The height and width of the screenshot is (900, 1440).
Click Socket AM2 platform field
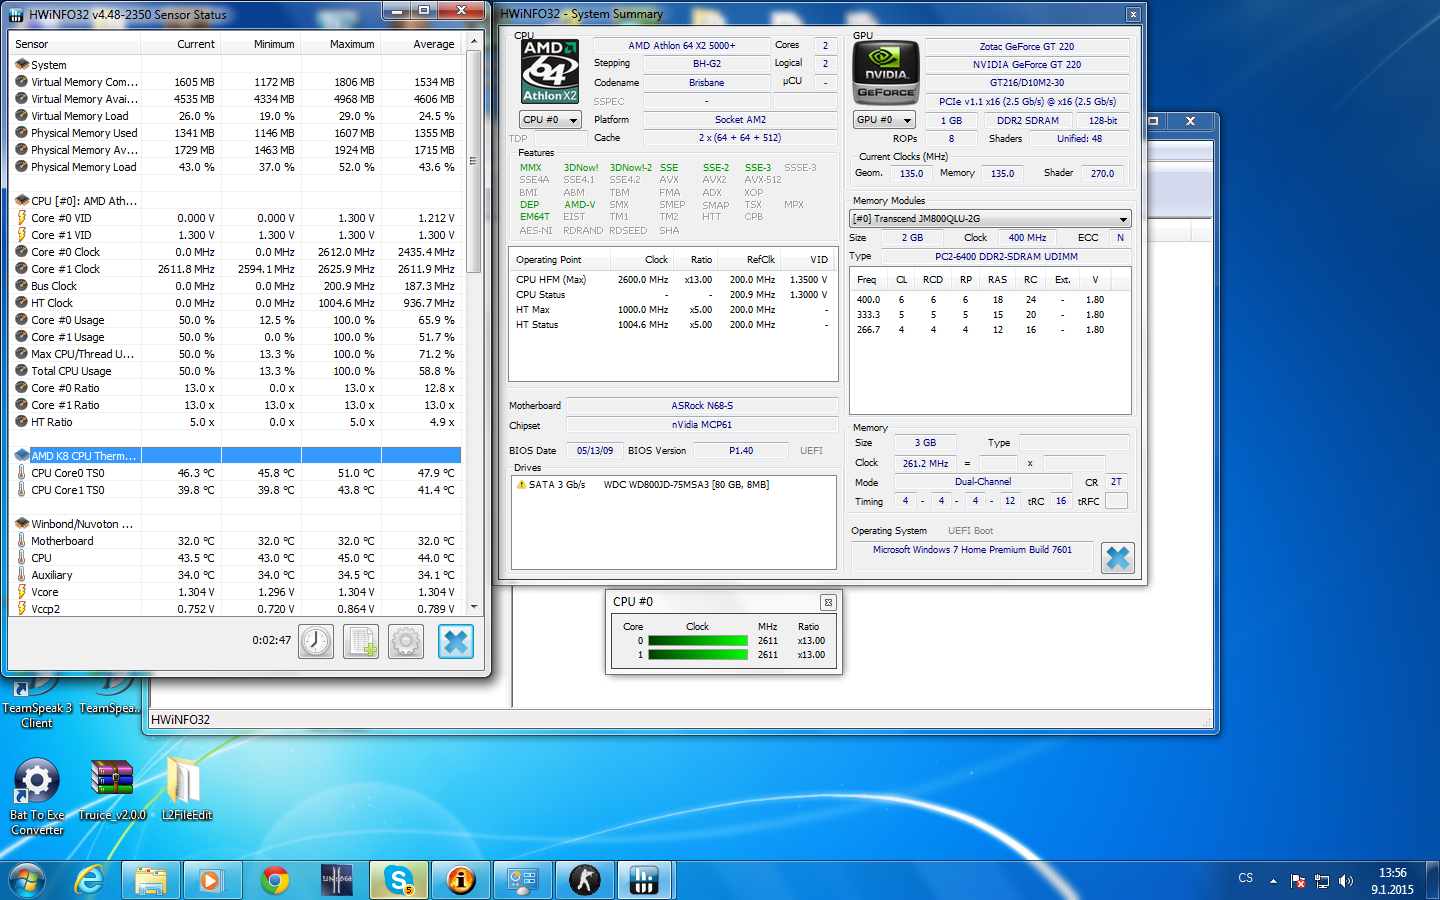tap(740, 120)
